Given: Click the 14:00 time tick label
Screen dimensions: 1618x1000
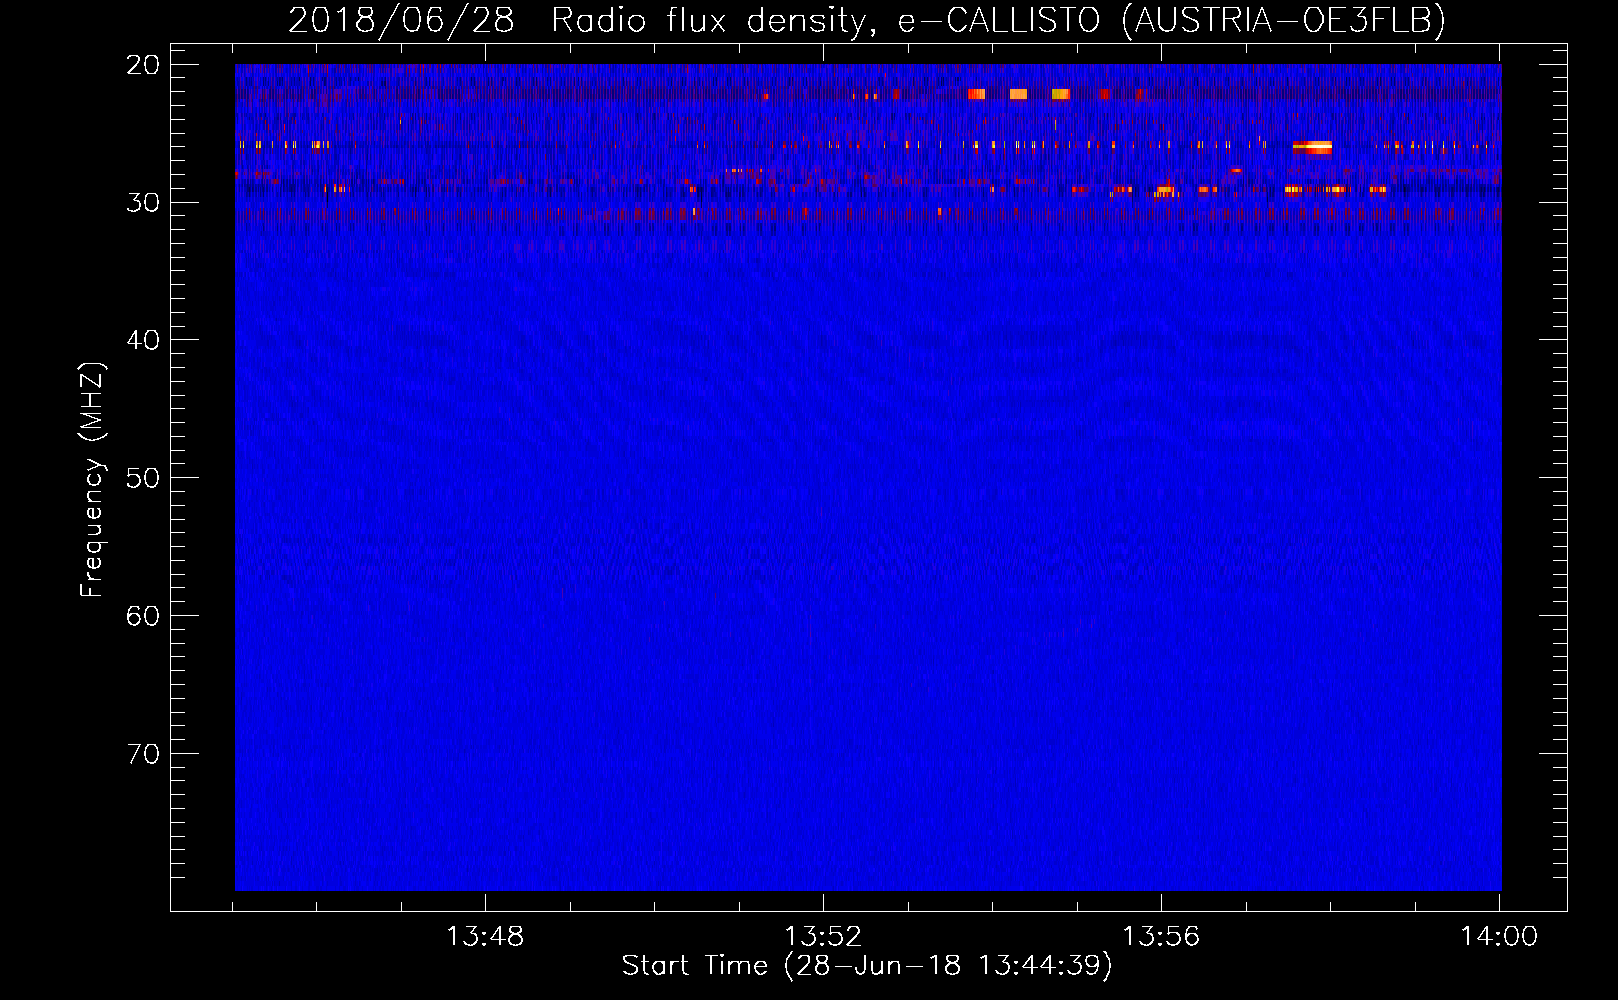Looking at the screenshot, I should point(1499,937).
